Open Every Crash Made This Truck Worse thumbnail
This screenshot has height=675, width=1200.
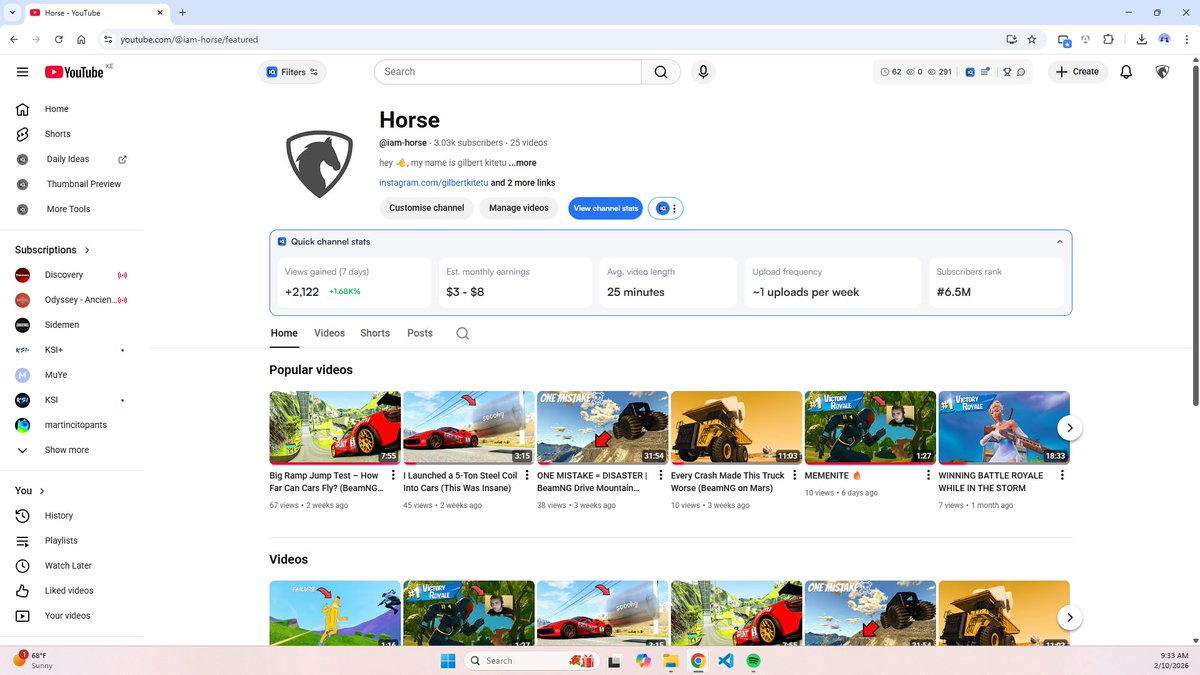pyautogui.click(x=737, y=428)
